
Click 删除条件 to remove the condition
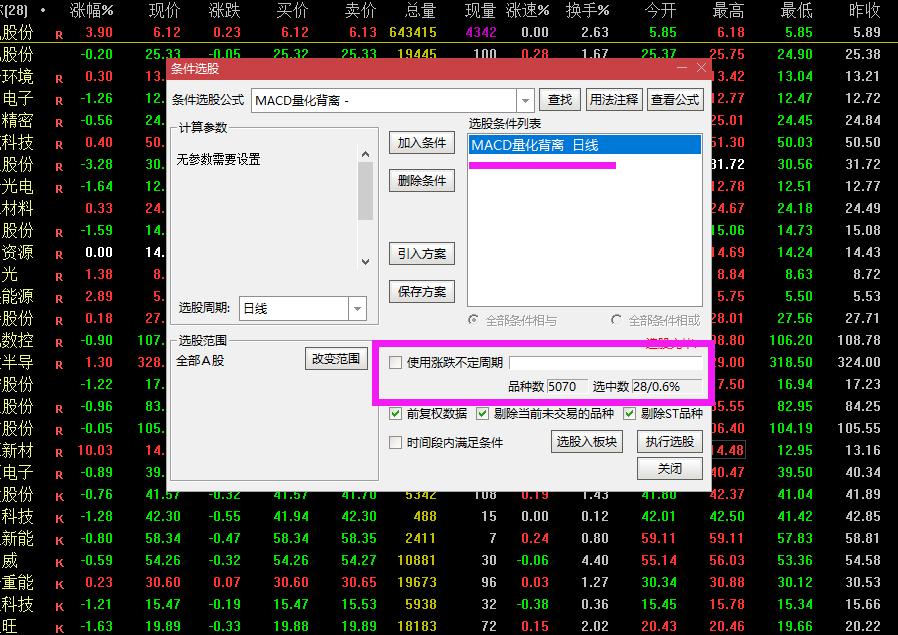tap(420, 180)
